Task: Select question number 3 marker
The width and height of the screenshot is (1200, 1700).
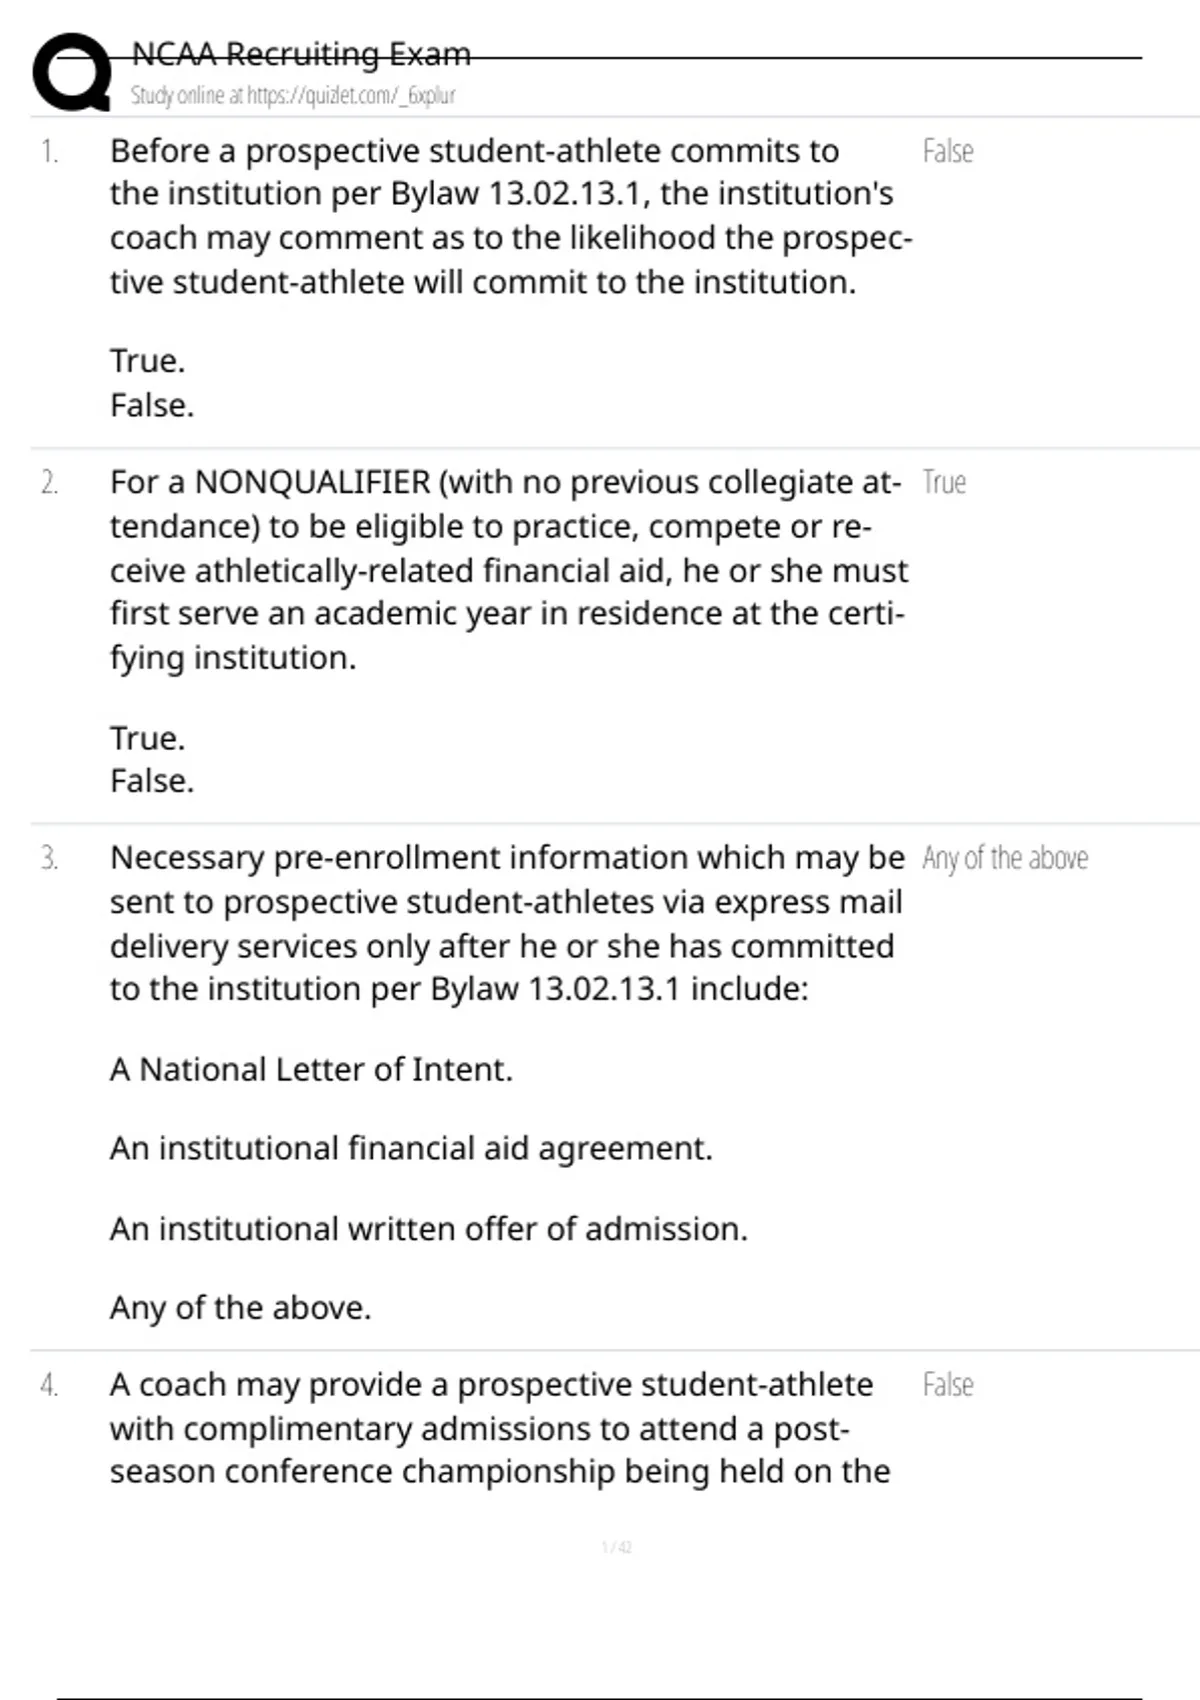Action: pos(49,859)
